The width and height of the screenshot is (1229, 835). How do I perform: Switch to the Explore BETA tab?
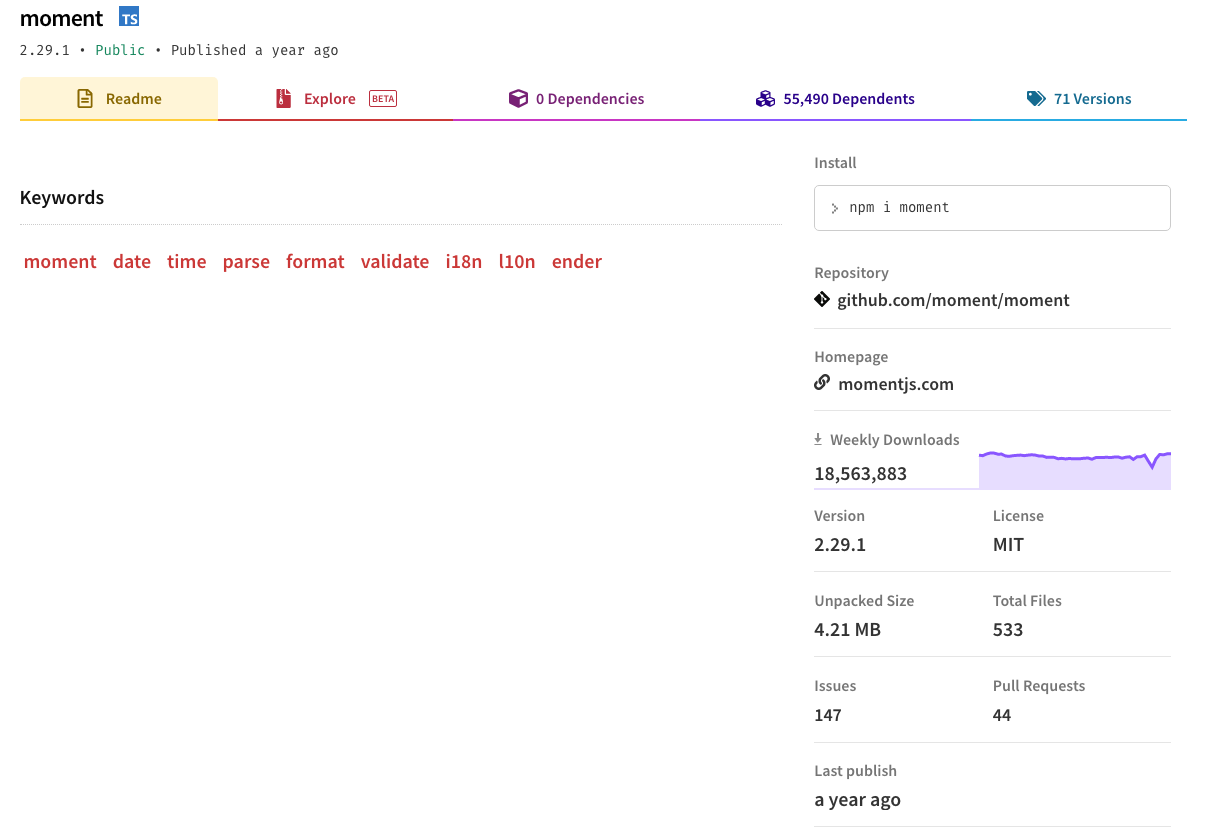point(335,99)
